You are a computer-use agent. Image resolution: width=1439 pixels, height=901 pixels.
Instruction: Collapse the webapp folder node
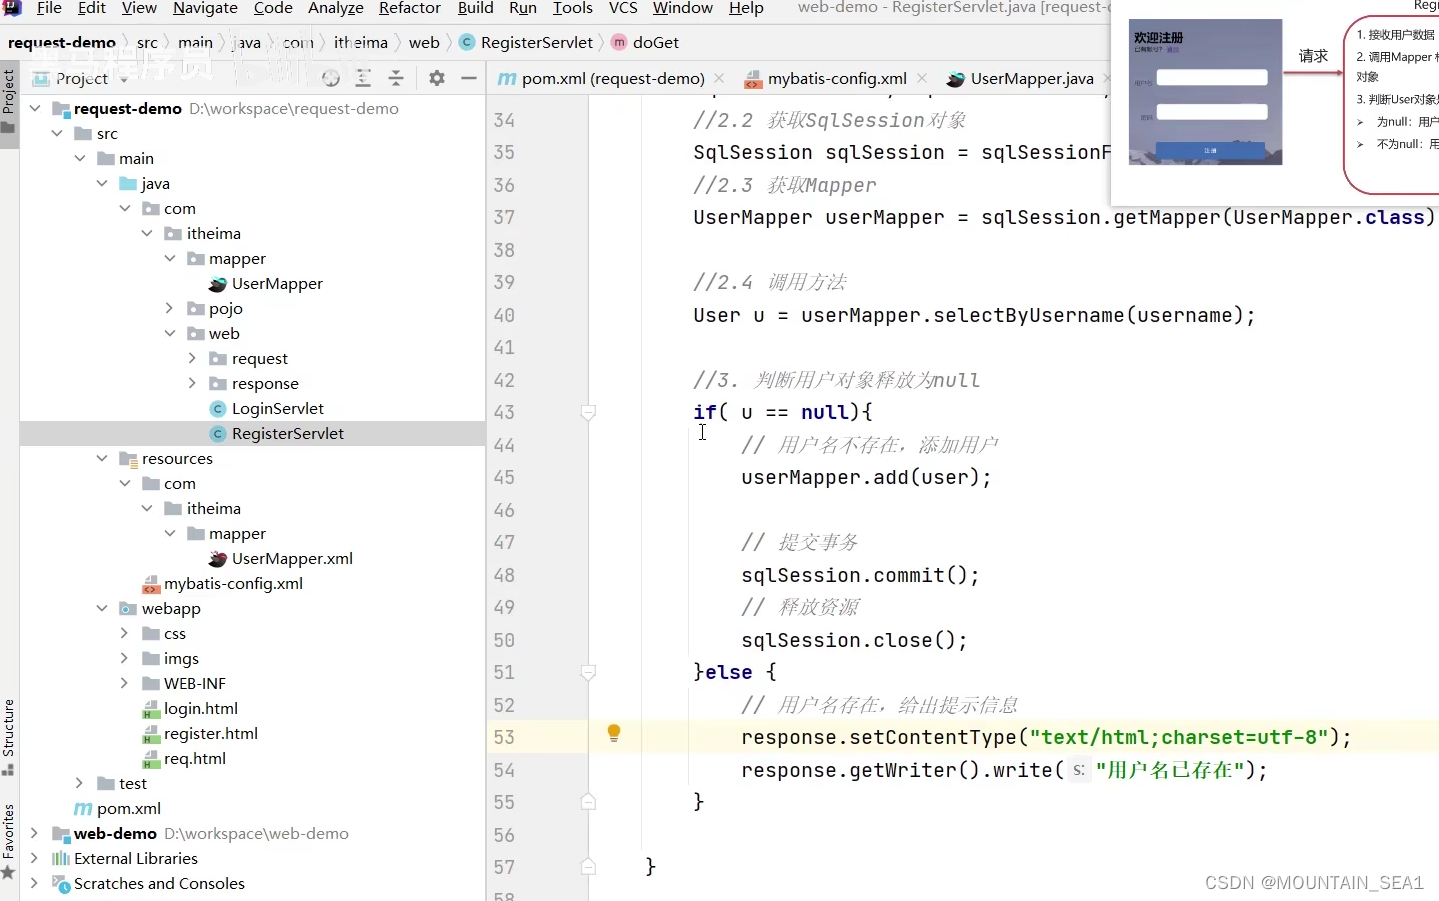pos(101,608)
